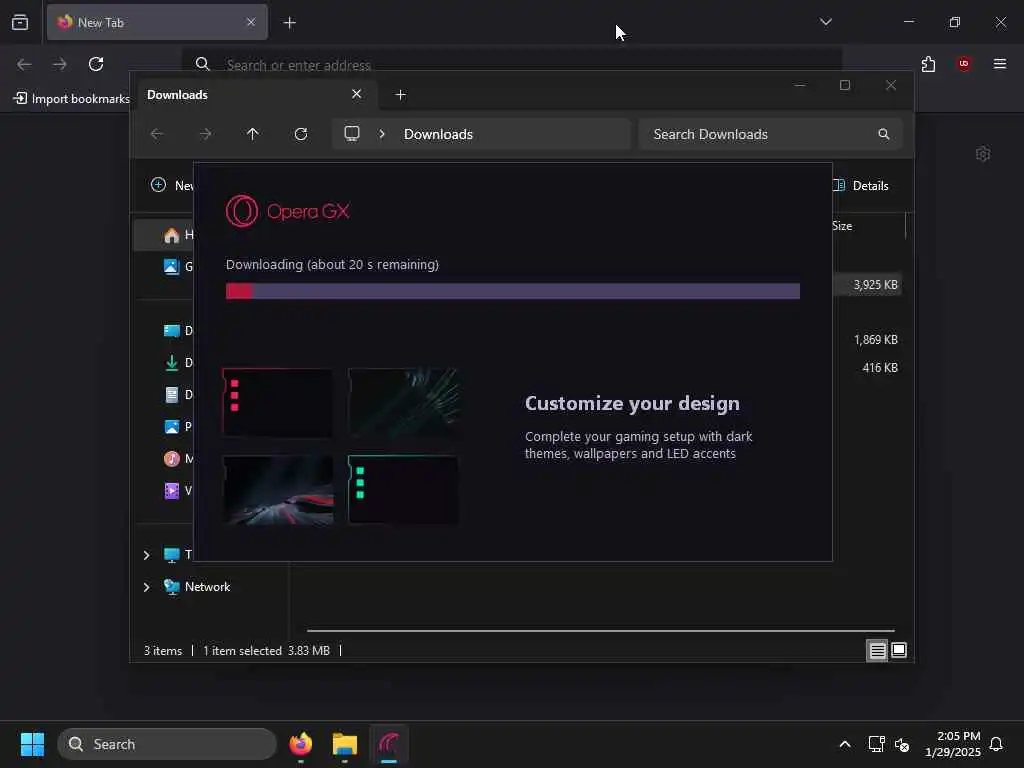Viewport: 1024px width, 768px height.
Task: Click the red accent theme thumbnail
Action: coord(278,402)
